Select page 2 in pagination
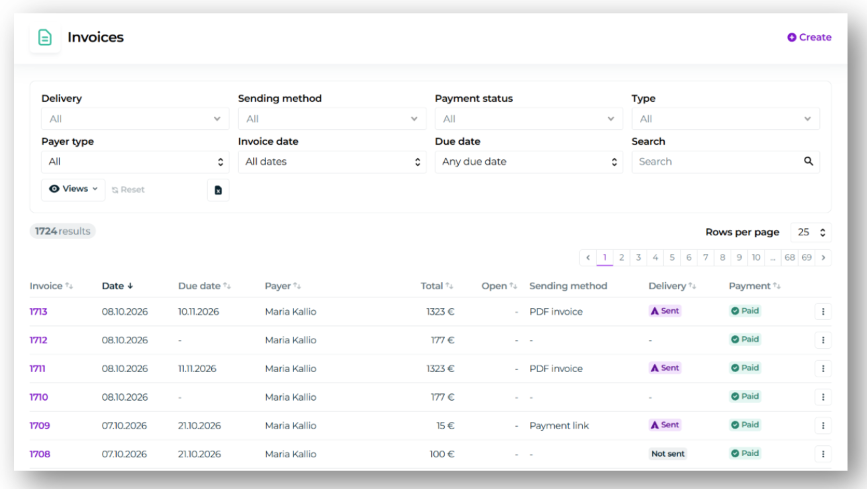867x489 pixels. coord(621,257)
